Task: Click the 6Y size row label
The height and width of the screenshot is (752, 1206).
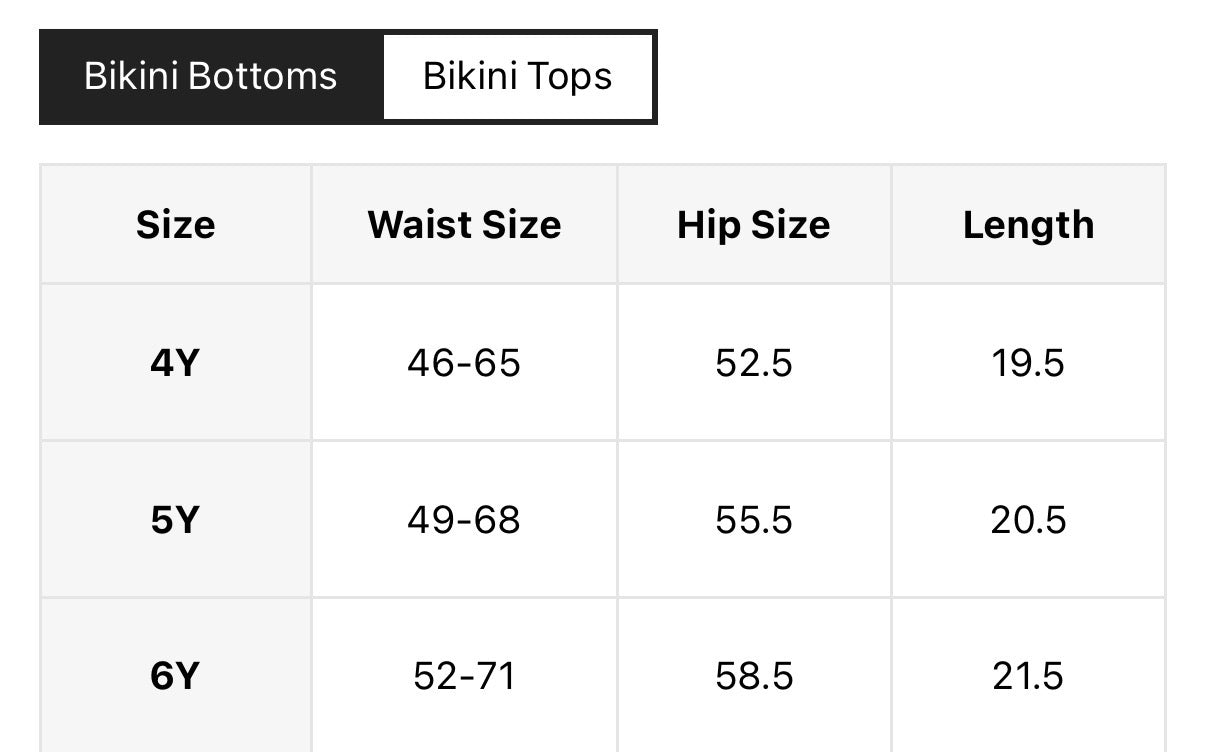Action: coord(176,677)
